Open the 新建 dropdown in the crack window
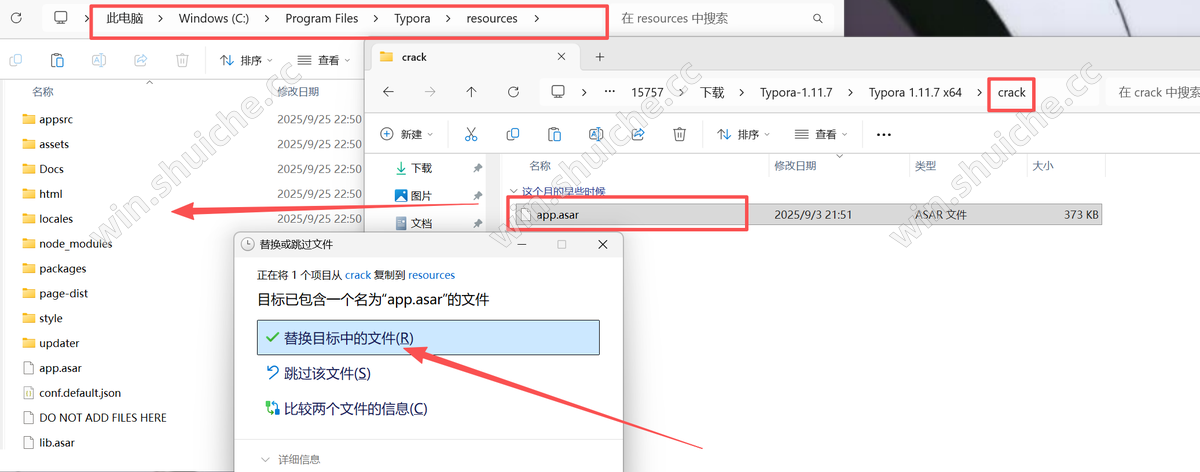Viewport: 1200px width, 472px height. pos(407,134)
